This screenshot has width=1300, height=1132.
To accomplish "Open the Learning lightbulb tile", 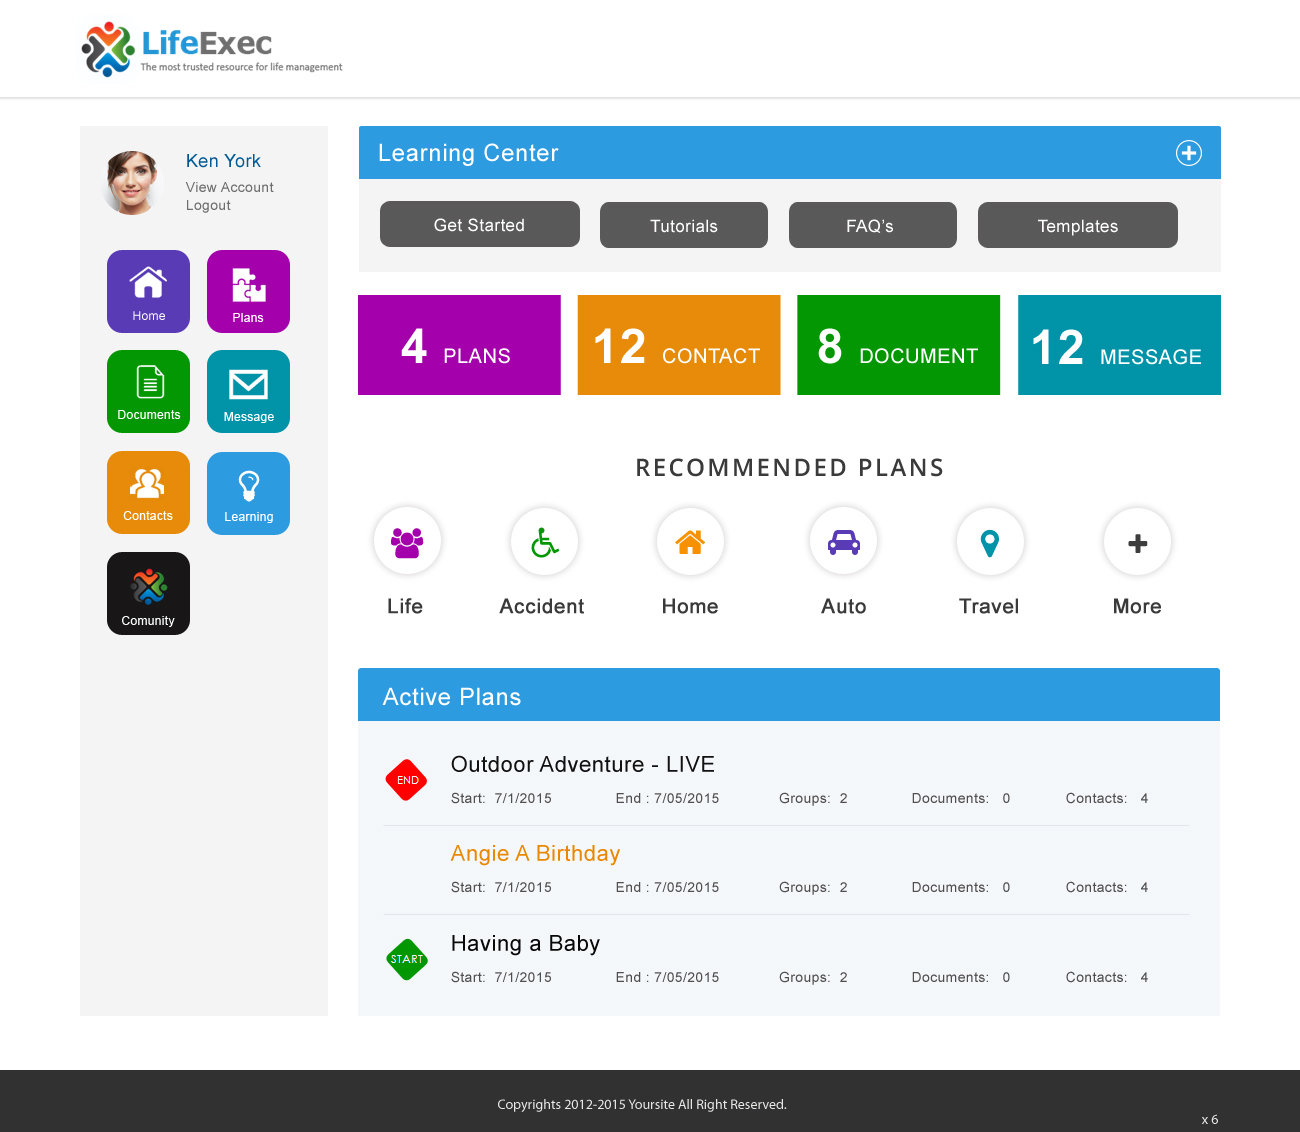I will click(248, 493).
